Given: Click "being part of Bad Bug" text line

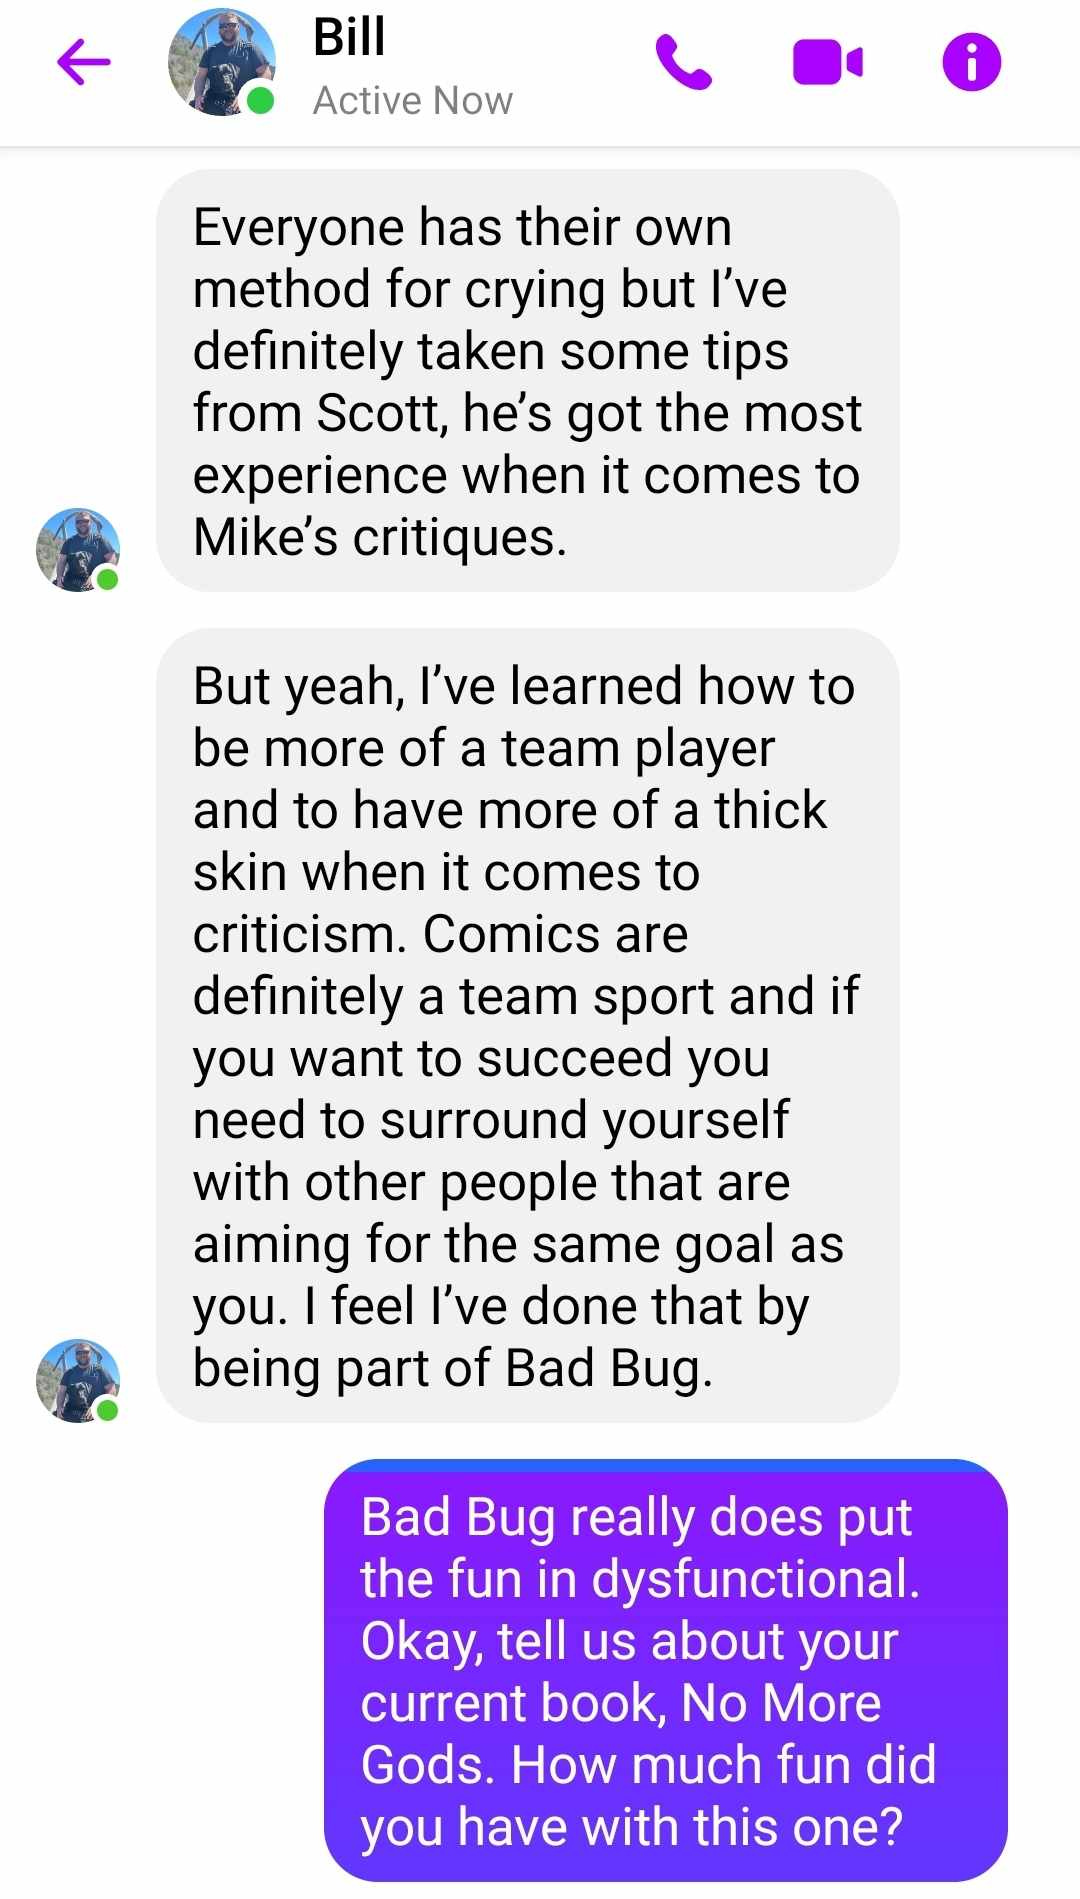Looking at the screenshot, I should point(453,1368).
